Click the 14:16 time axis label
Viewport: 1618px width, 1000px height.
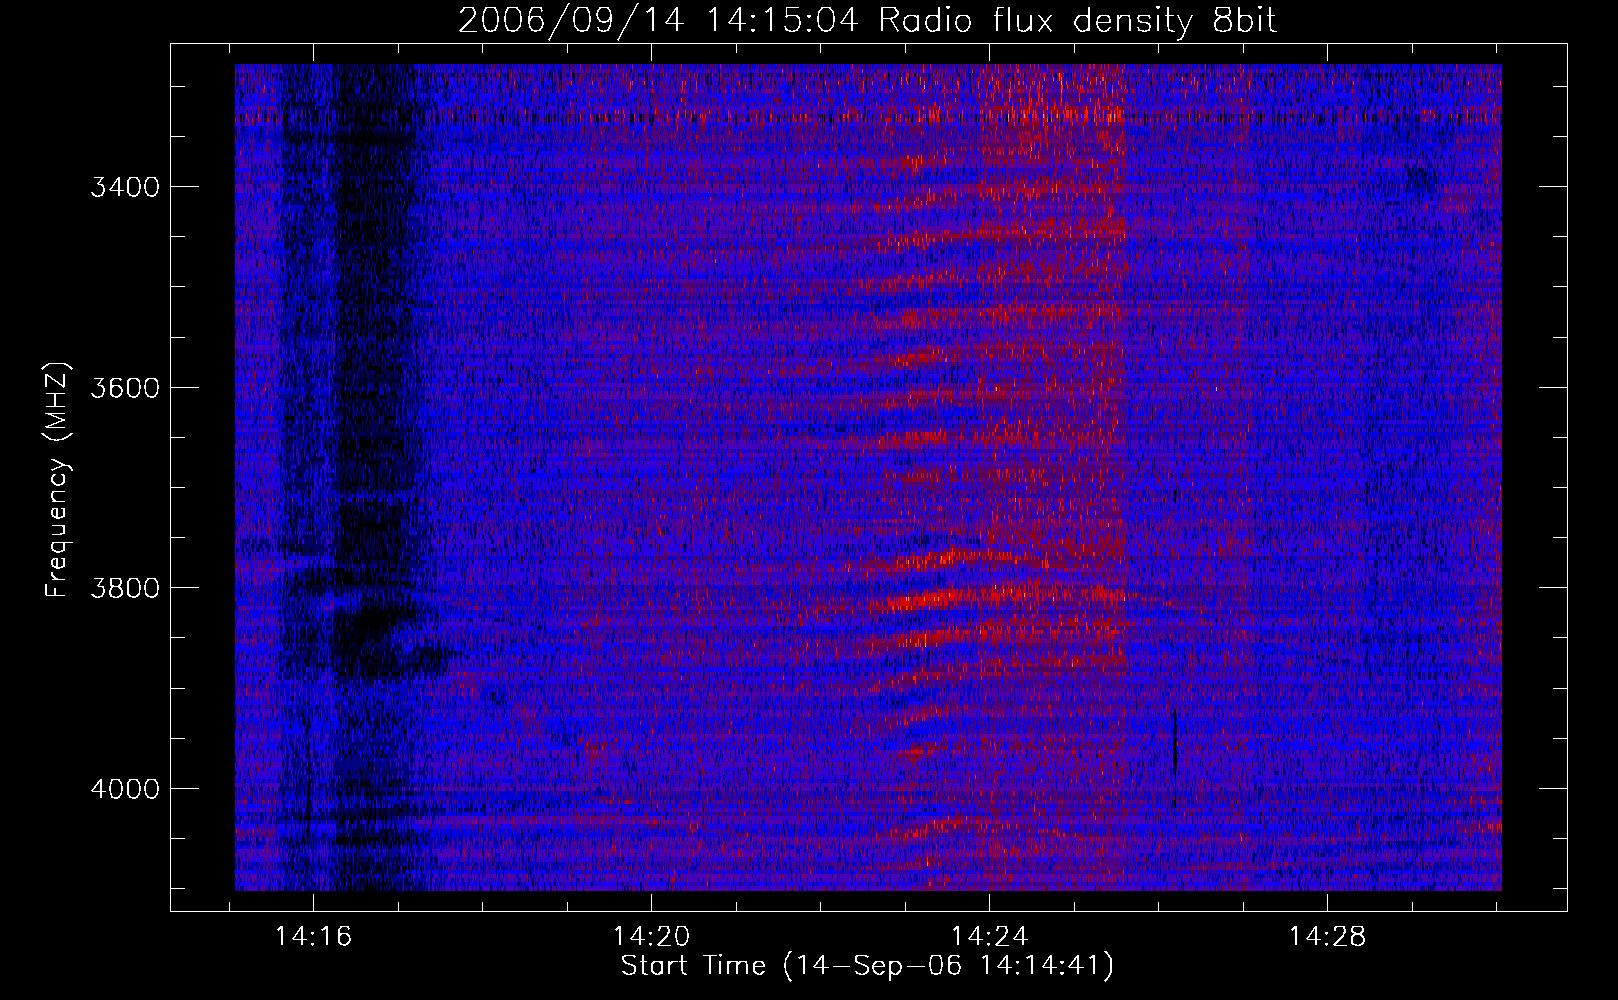[314, 937]
